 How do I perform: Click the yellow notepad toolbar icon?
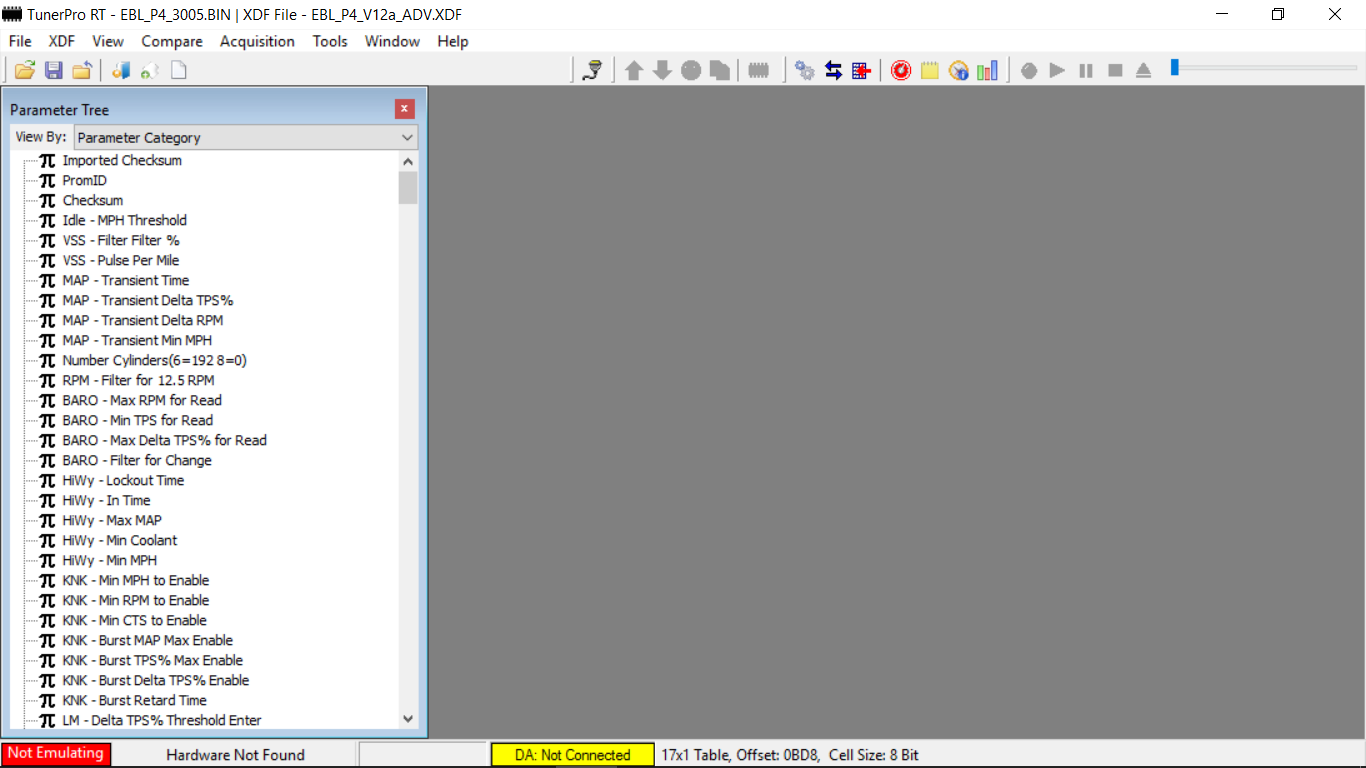click(929, 70)
